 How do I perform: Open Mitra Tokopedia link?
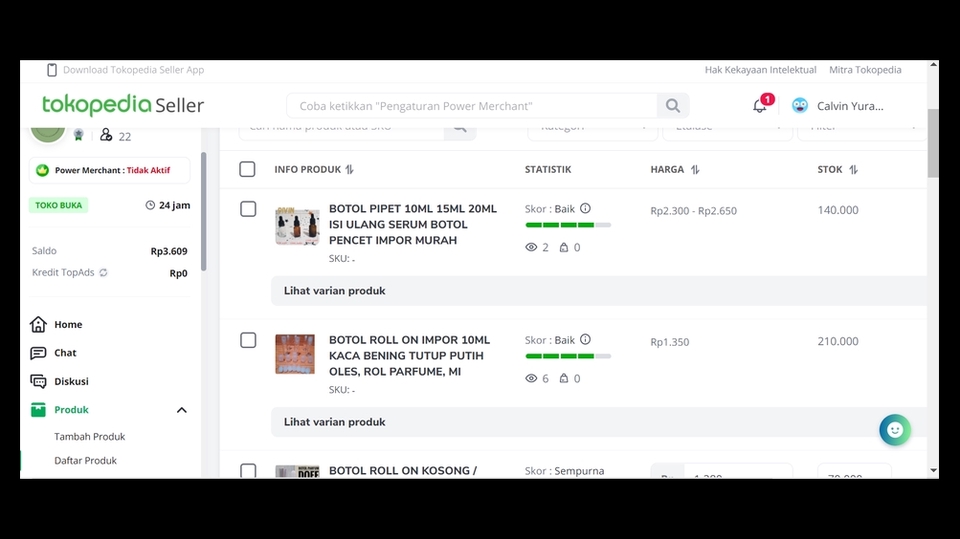(x=865, y=70)
